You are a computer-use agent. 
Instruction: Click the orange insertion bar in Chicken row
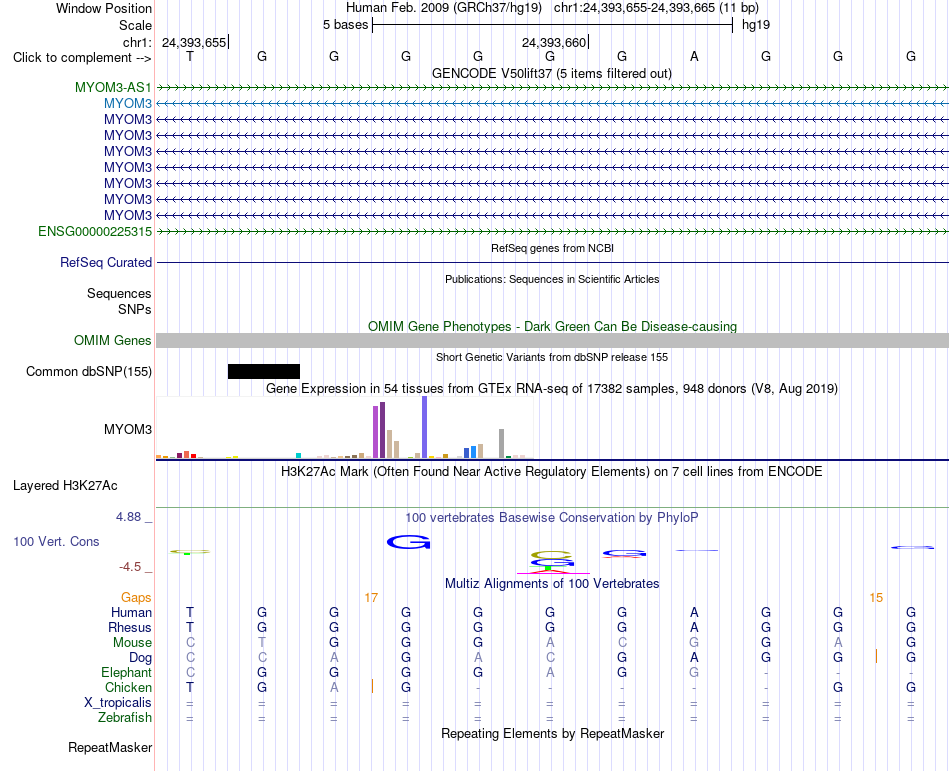click(372, 686)
